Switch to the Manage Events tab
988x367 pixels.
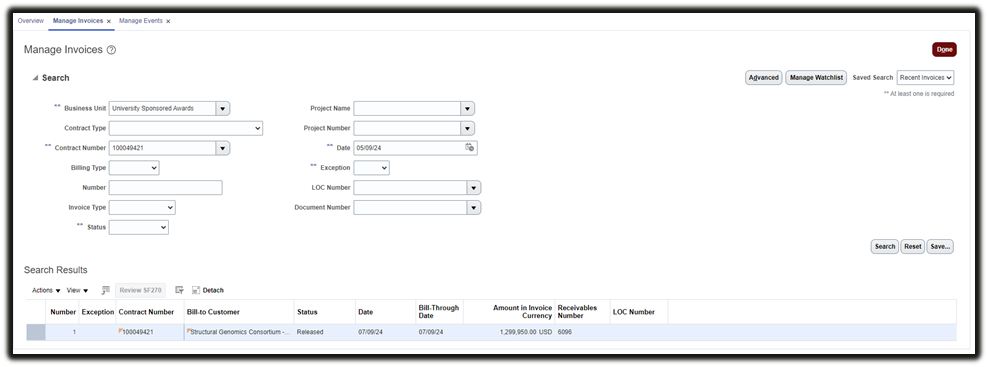(141, 21)
